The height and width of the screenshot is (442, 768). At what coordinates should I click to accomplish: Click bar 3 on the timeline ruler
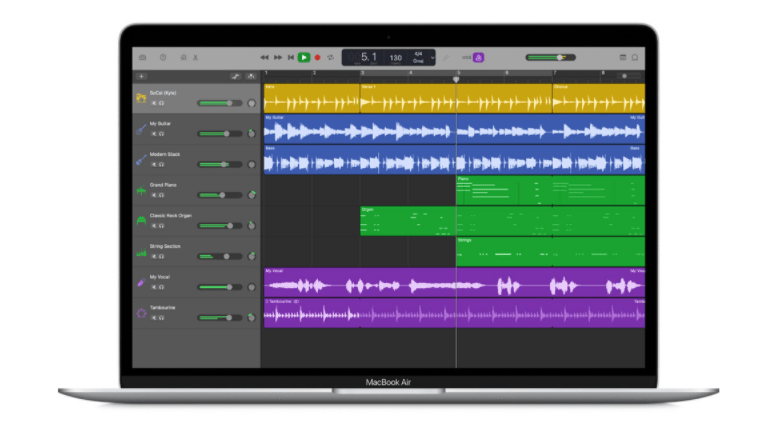tap(362, 73)
